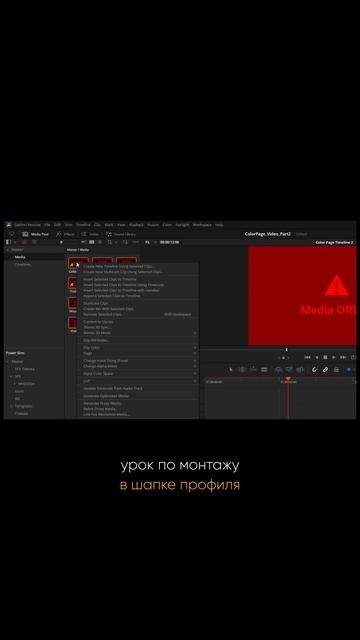
Task: Click the blue Flag icon
Action: click(349, 370)
